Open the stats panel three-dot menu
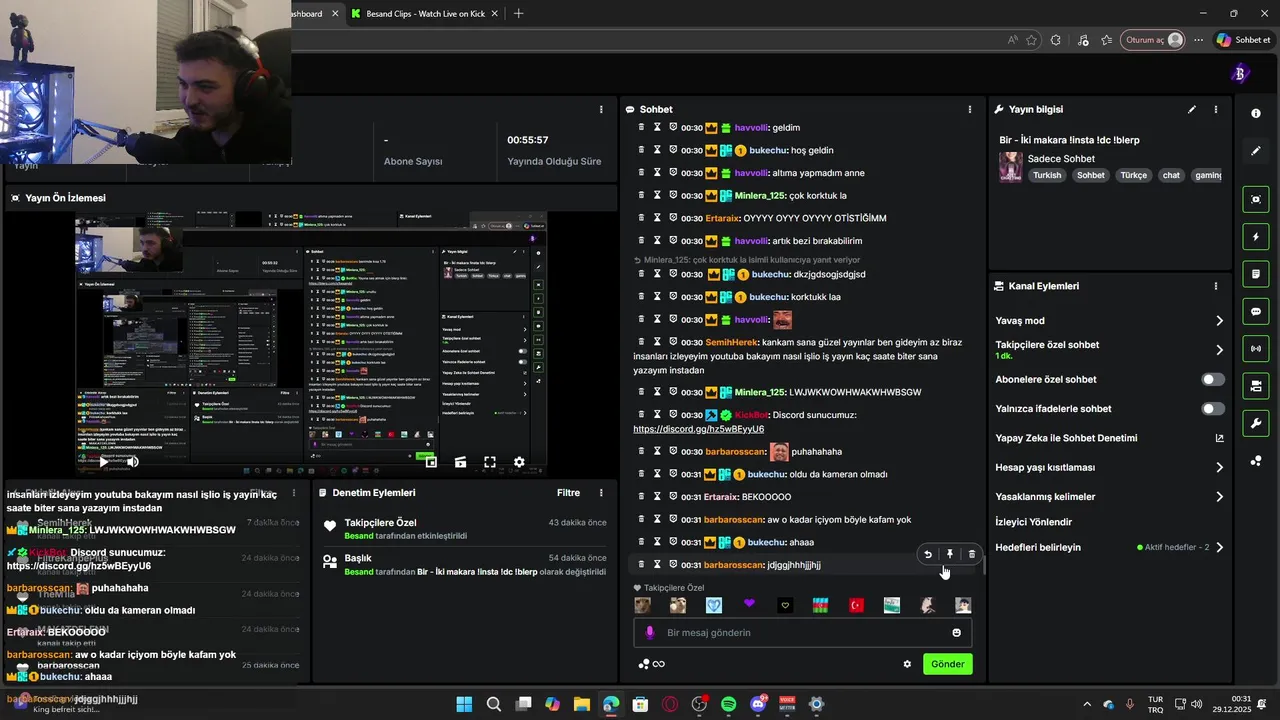Viewport: 1280px width, 720px height. point(601,109)
